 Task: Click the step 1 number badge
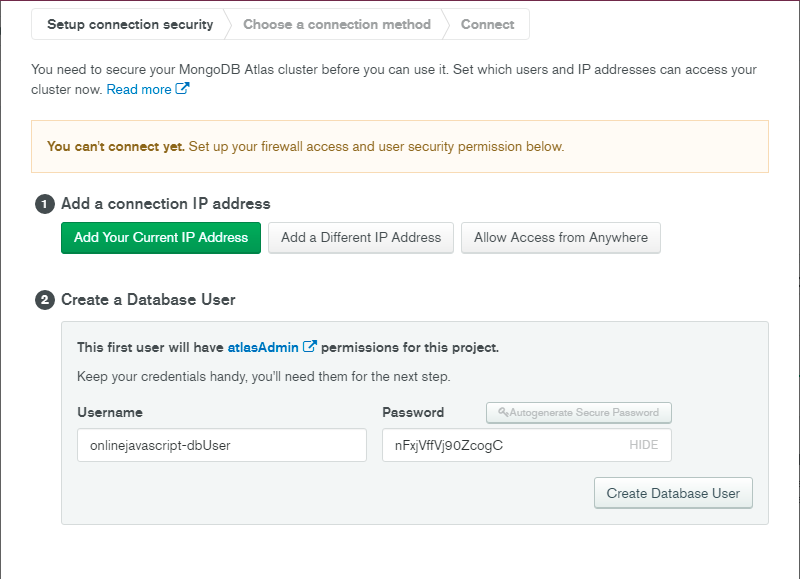[x=45, y=204]
